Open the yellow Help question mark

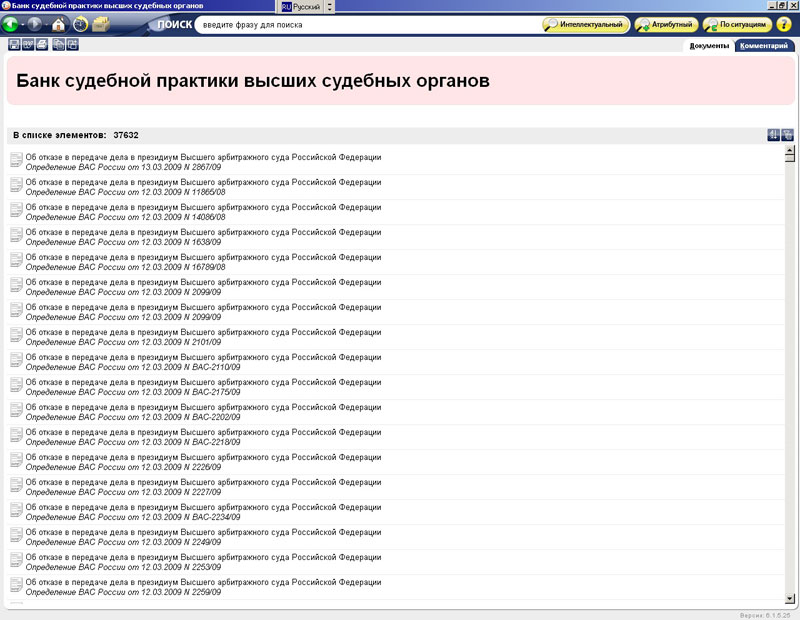[784, 24]
